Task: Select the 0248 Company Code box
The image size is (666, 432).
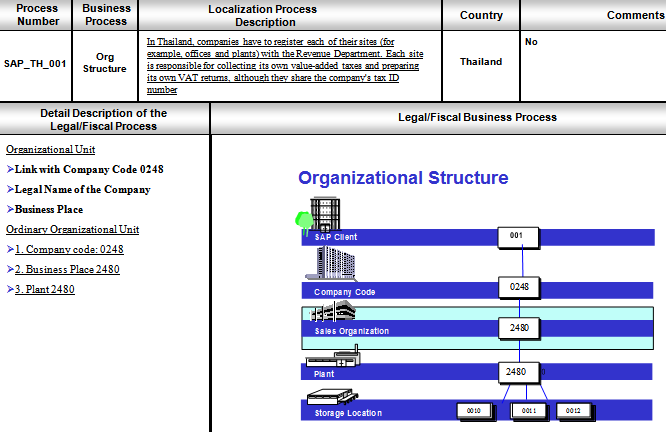Action: tap(519, 288)
